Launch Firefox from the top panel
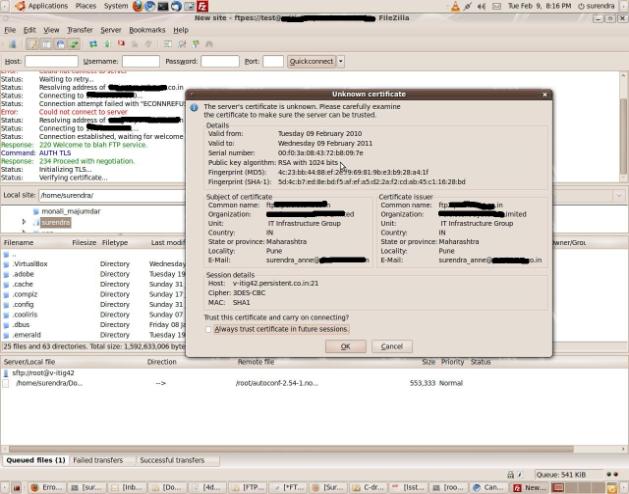Screen dimensions: 629x494 coord(138,6)
